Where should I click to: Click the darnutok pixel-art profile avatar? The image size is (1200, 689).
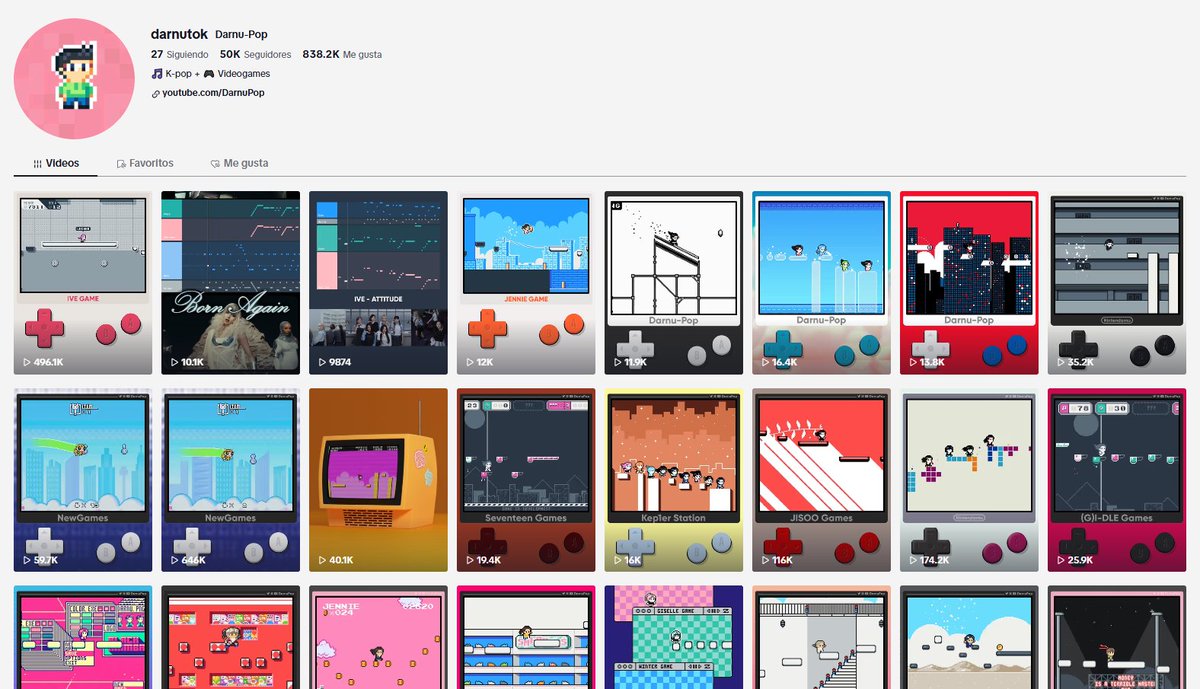click(74, 78)
